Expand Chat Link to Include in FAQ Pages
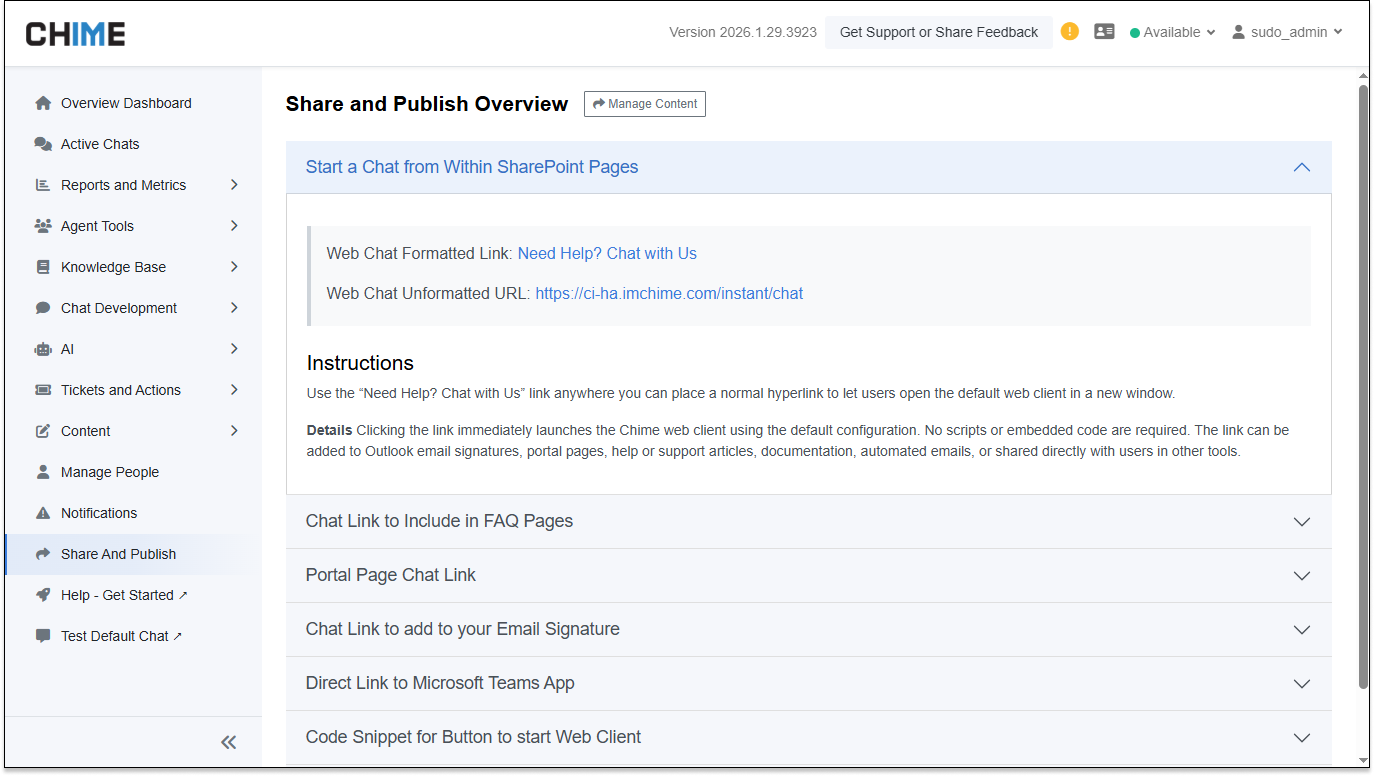1374x776 pixels. 1301,522
